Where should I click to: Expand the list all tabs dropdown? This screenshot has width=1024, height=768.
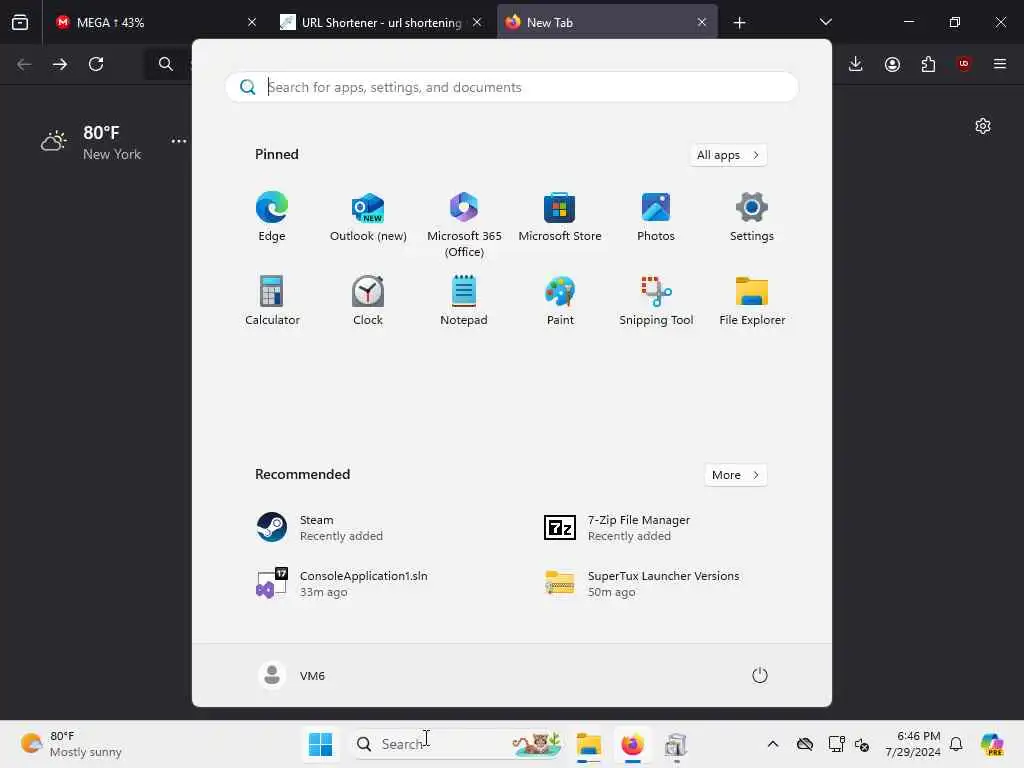(x=825, y=22)
